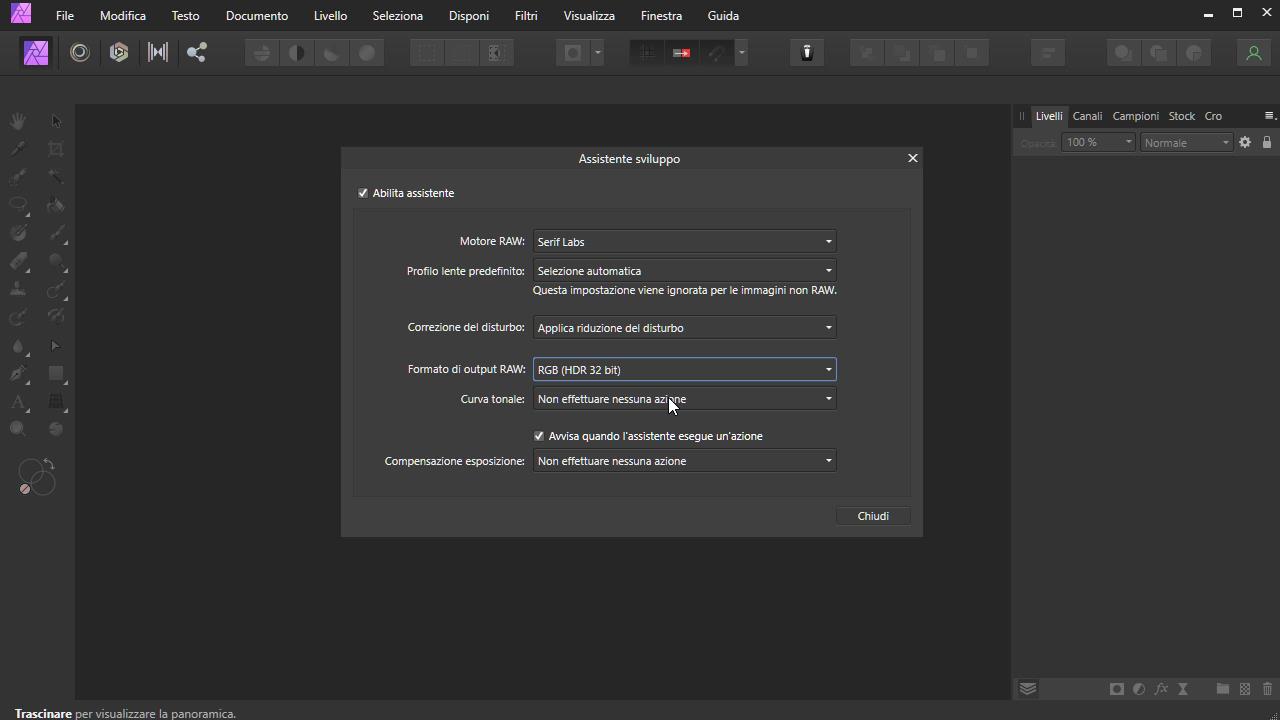Switch to Develop Persona icon

pos(119,53)
